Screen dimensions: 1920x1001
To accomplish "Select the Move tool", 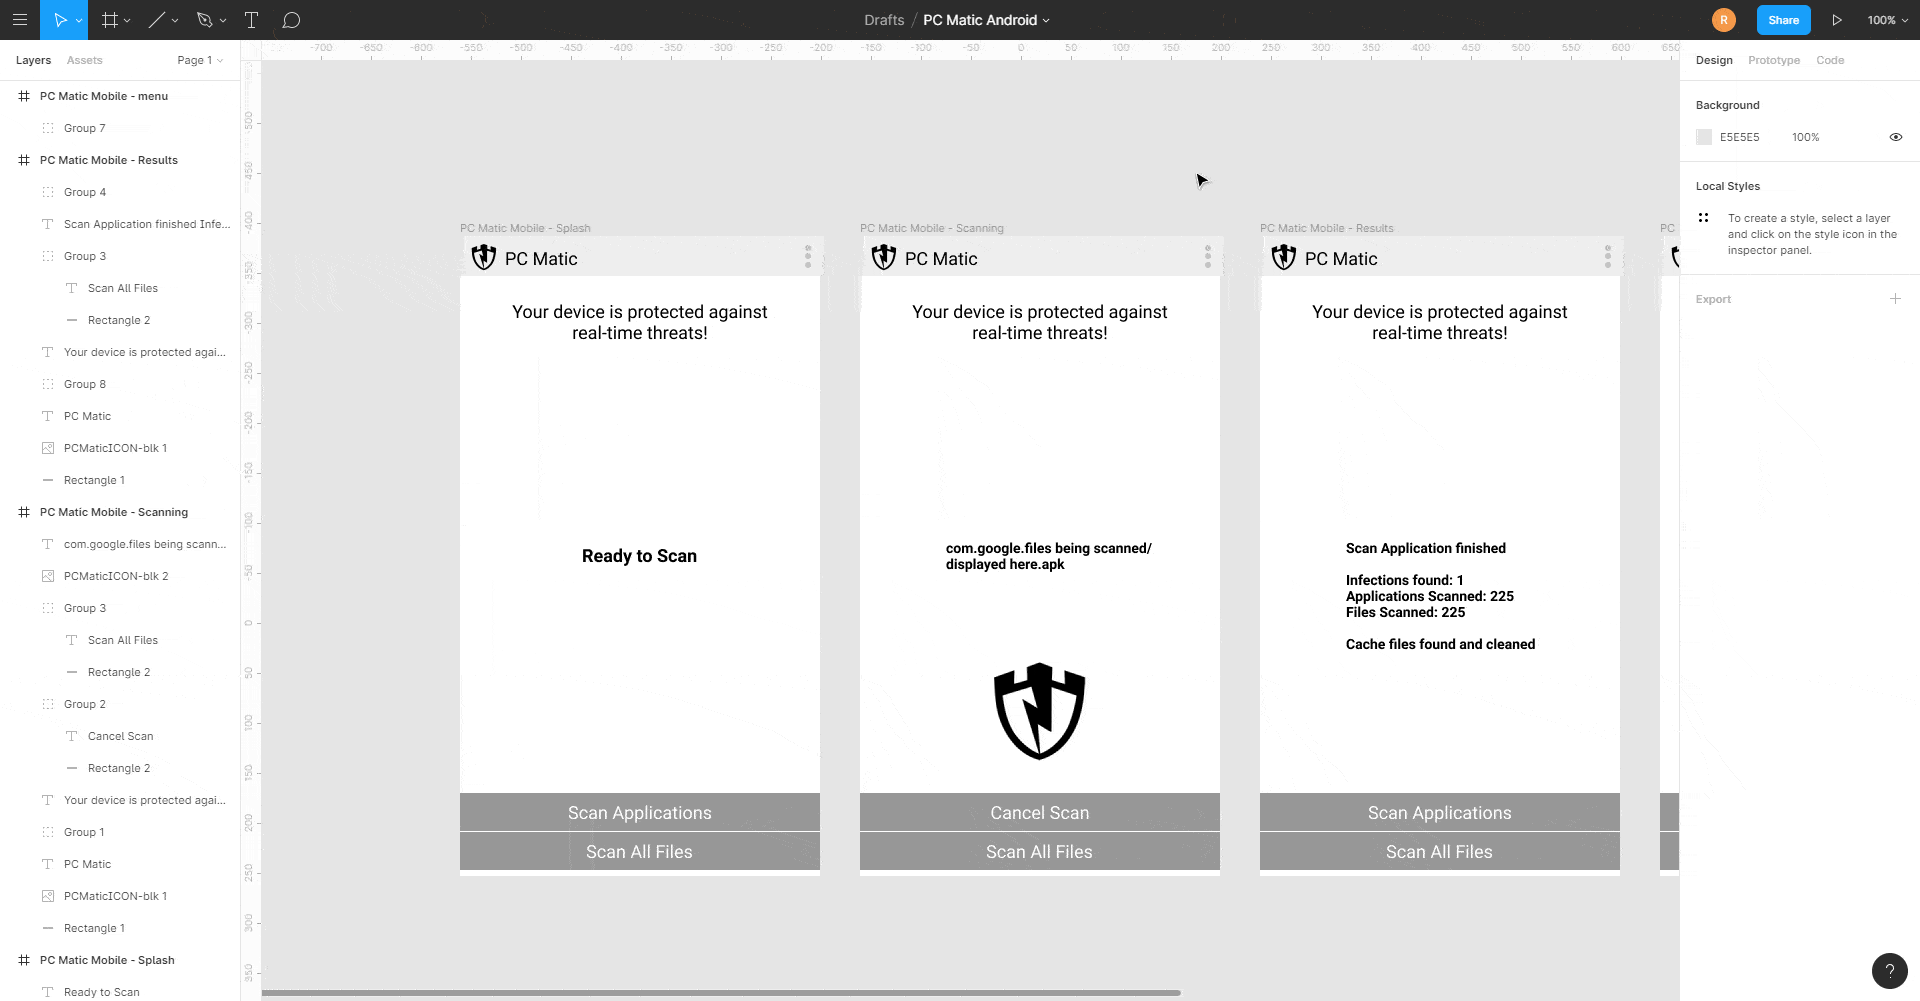I will point(59,20).
